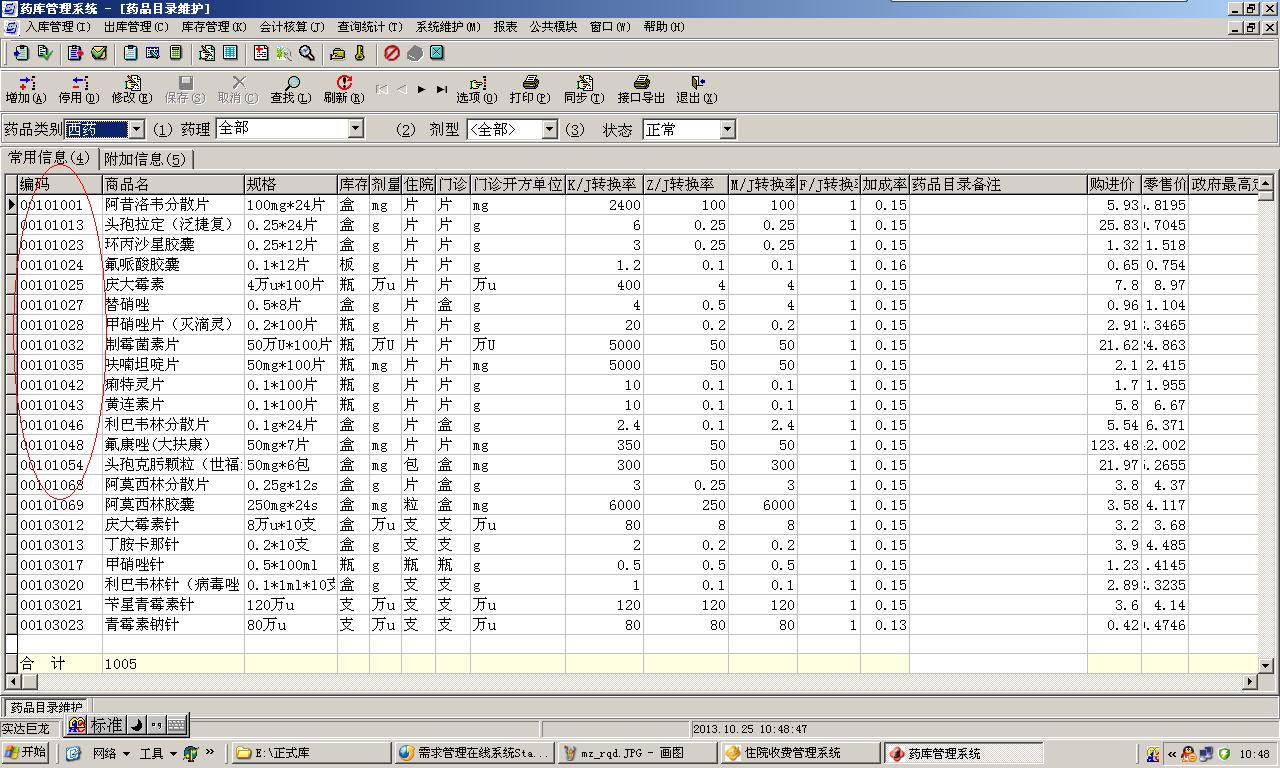This screenshot has height=768, width=1280.
Task: Open the 药理 pharmacology dropdown
Action: [x=355, y=129]
